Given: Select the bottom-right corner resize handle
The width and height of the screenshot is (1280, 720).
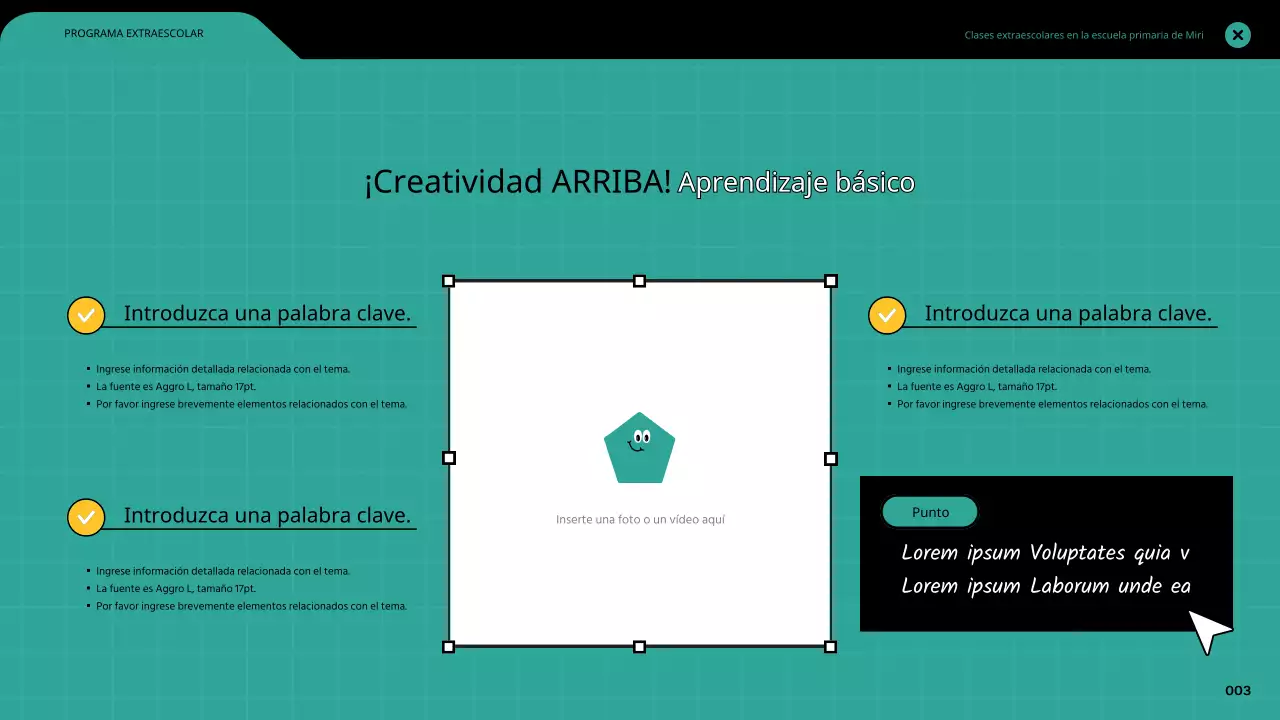Looking at the screenshot, I should click(x=830, y=647).
